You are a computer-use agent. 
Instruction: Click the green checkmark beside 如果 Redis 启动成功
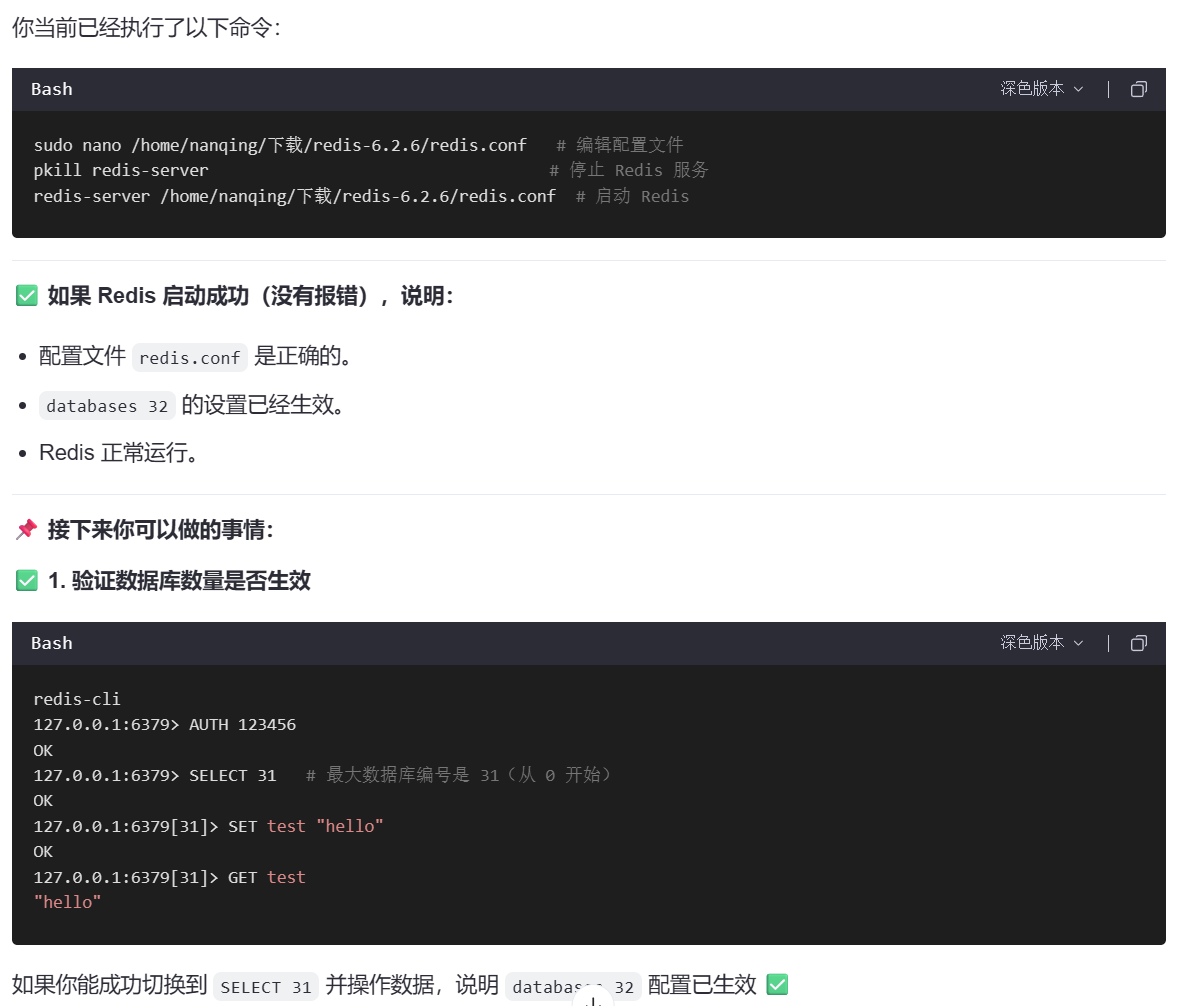click(27, 296)
